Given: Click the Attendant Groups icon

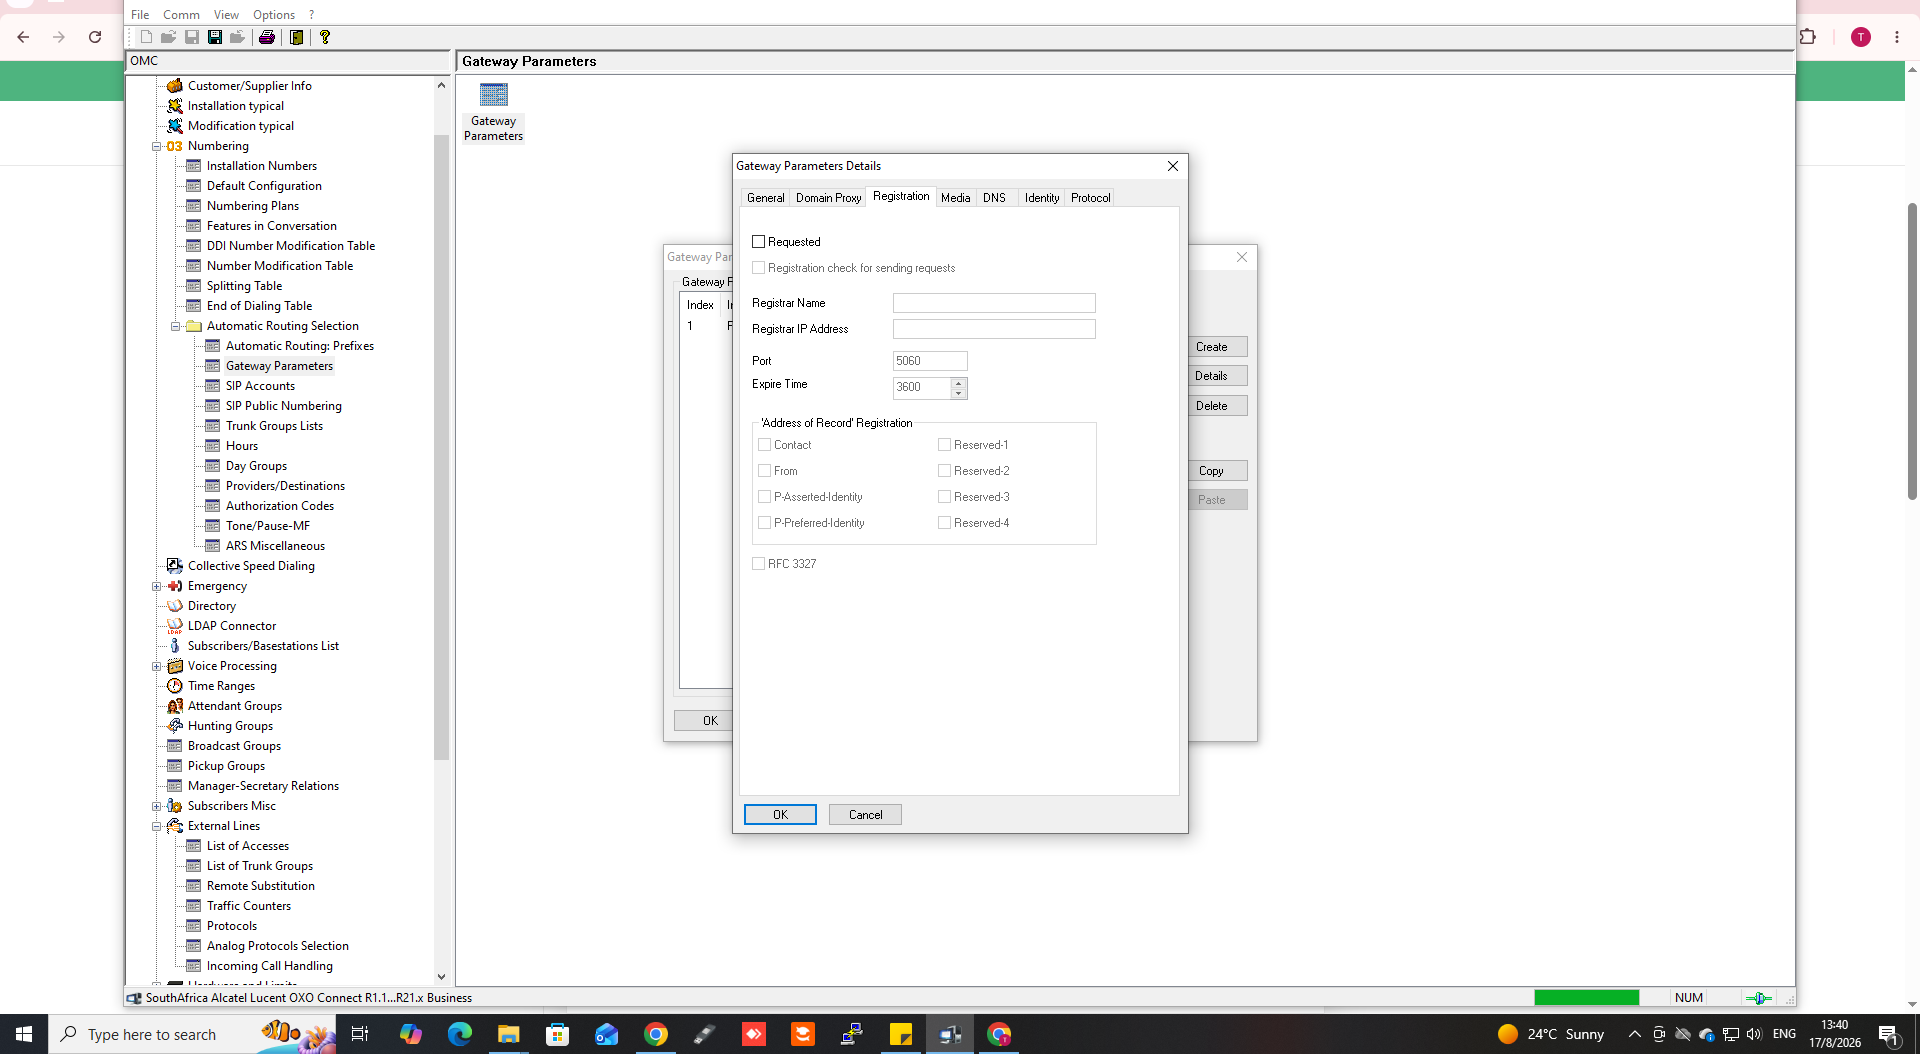Looking at the screenshot, I should [175, 706].
